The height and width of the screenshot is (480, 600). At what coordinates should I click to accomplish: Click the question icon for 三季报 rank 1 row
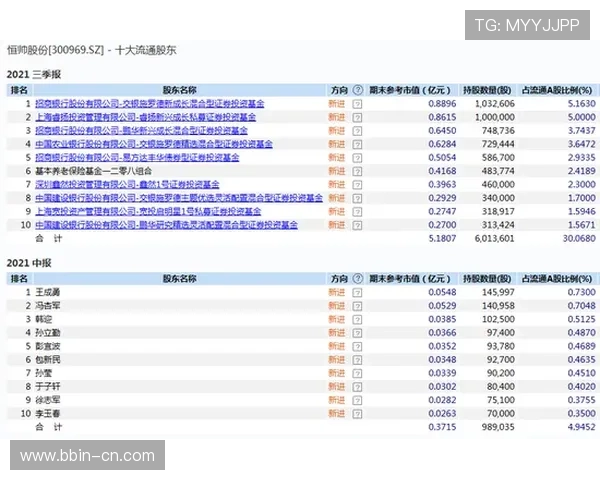click(357, 104)
